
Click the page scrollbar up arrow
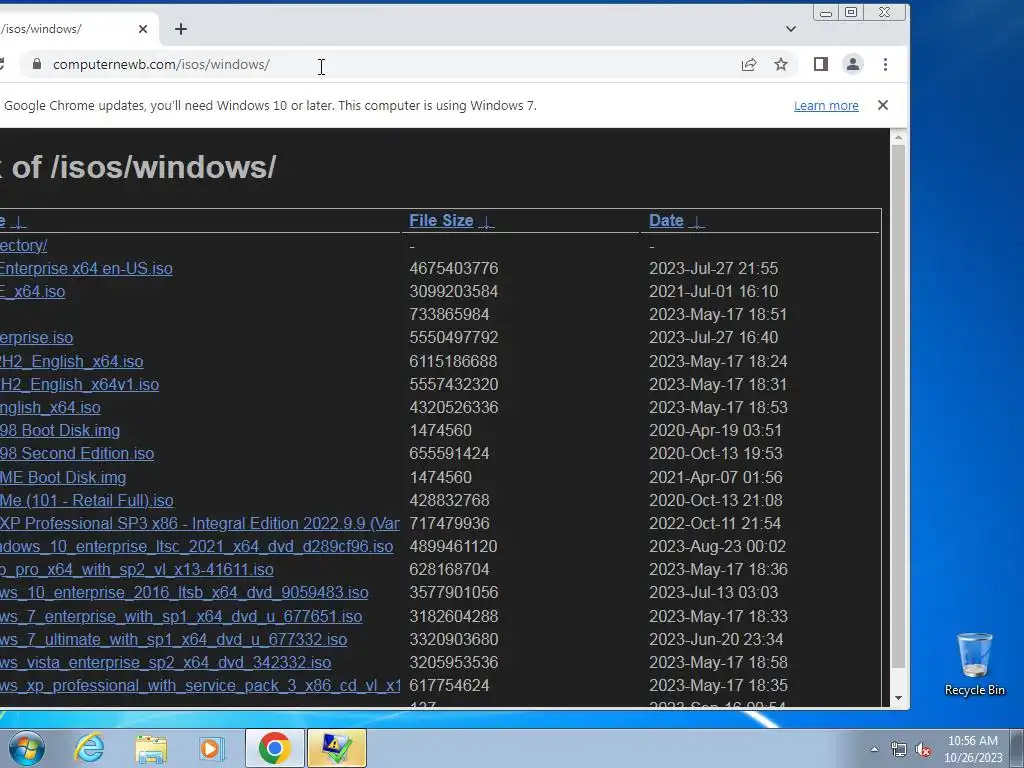(x=898, y=137)
